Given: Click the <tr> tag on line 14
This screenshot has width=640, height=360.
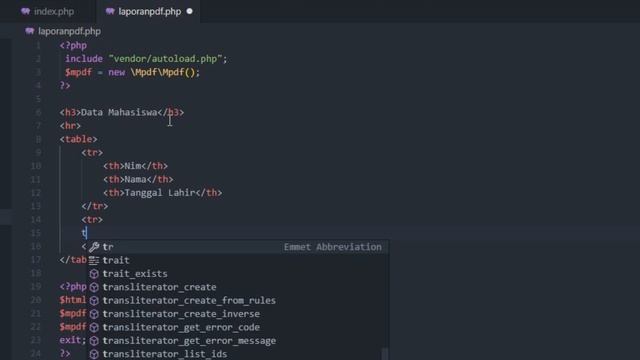Looking at the screenshot, I should click(x=92, y=220).
